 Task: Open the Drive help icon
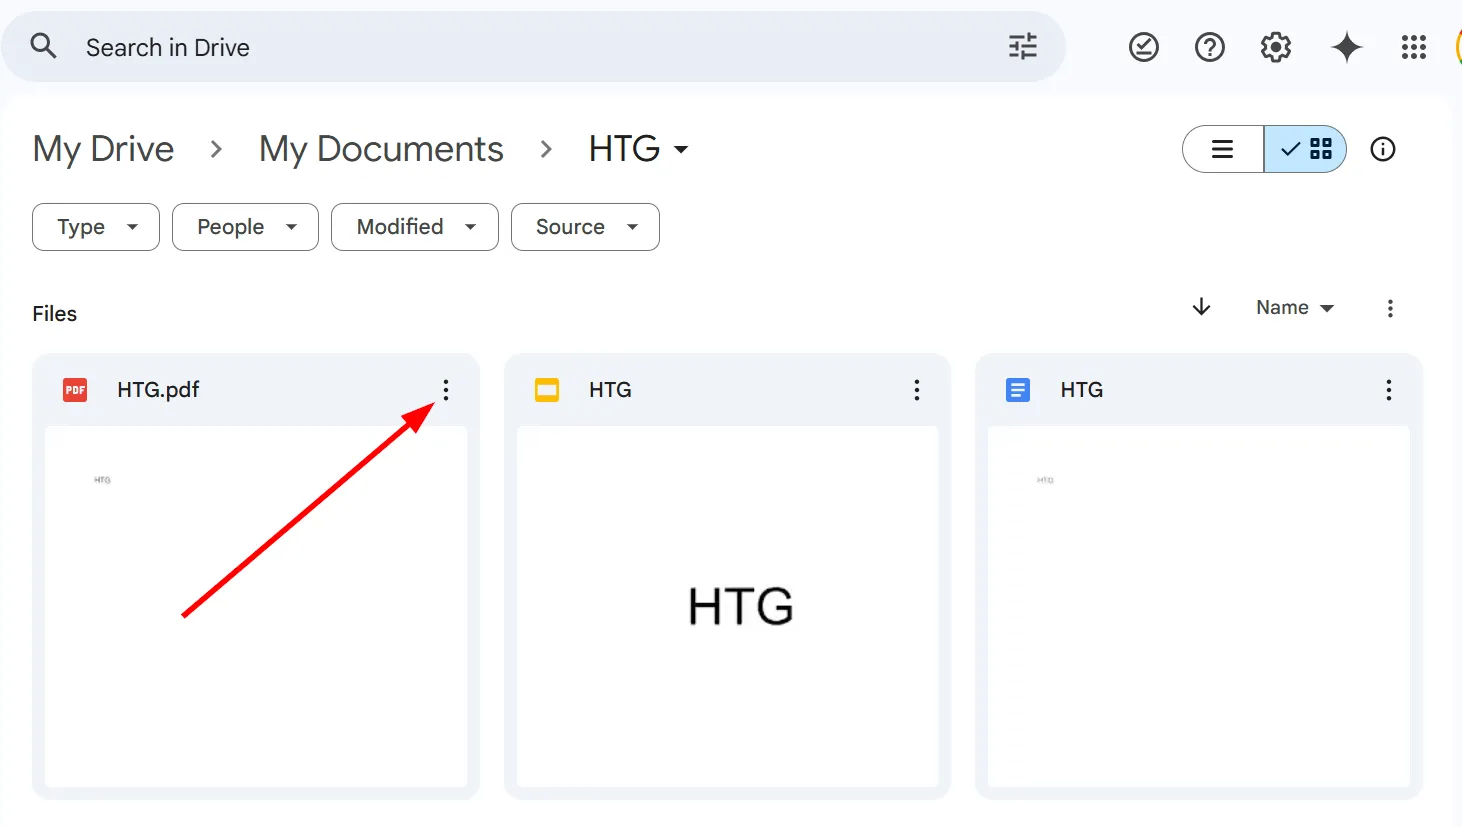(x=1209, y=46)
